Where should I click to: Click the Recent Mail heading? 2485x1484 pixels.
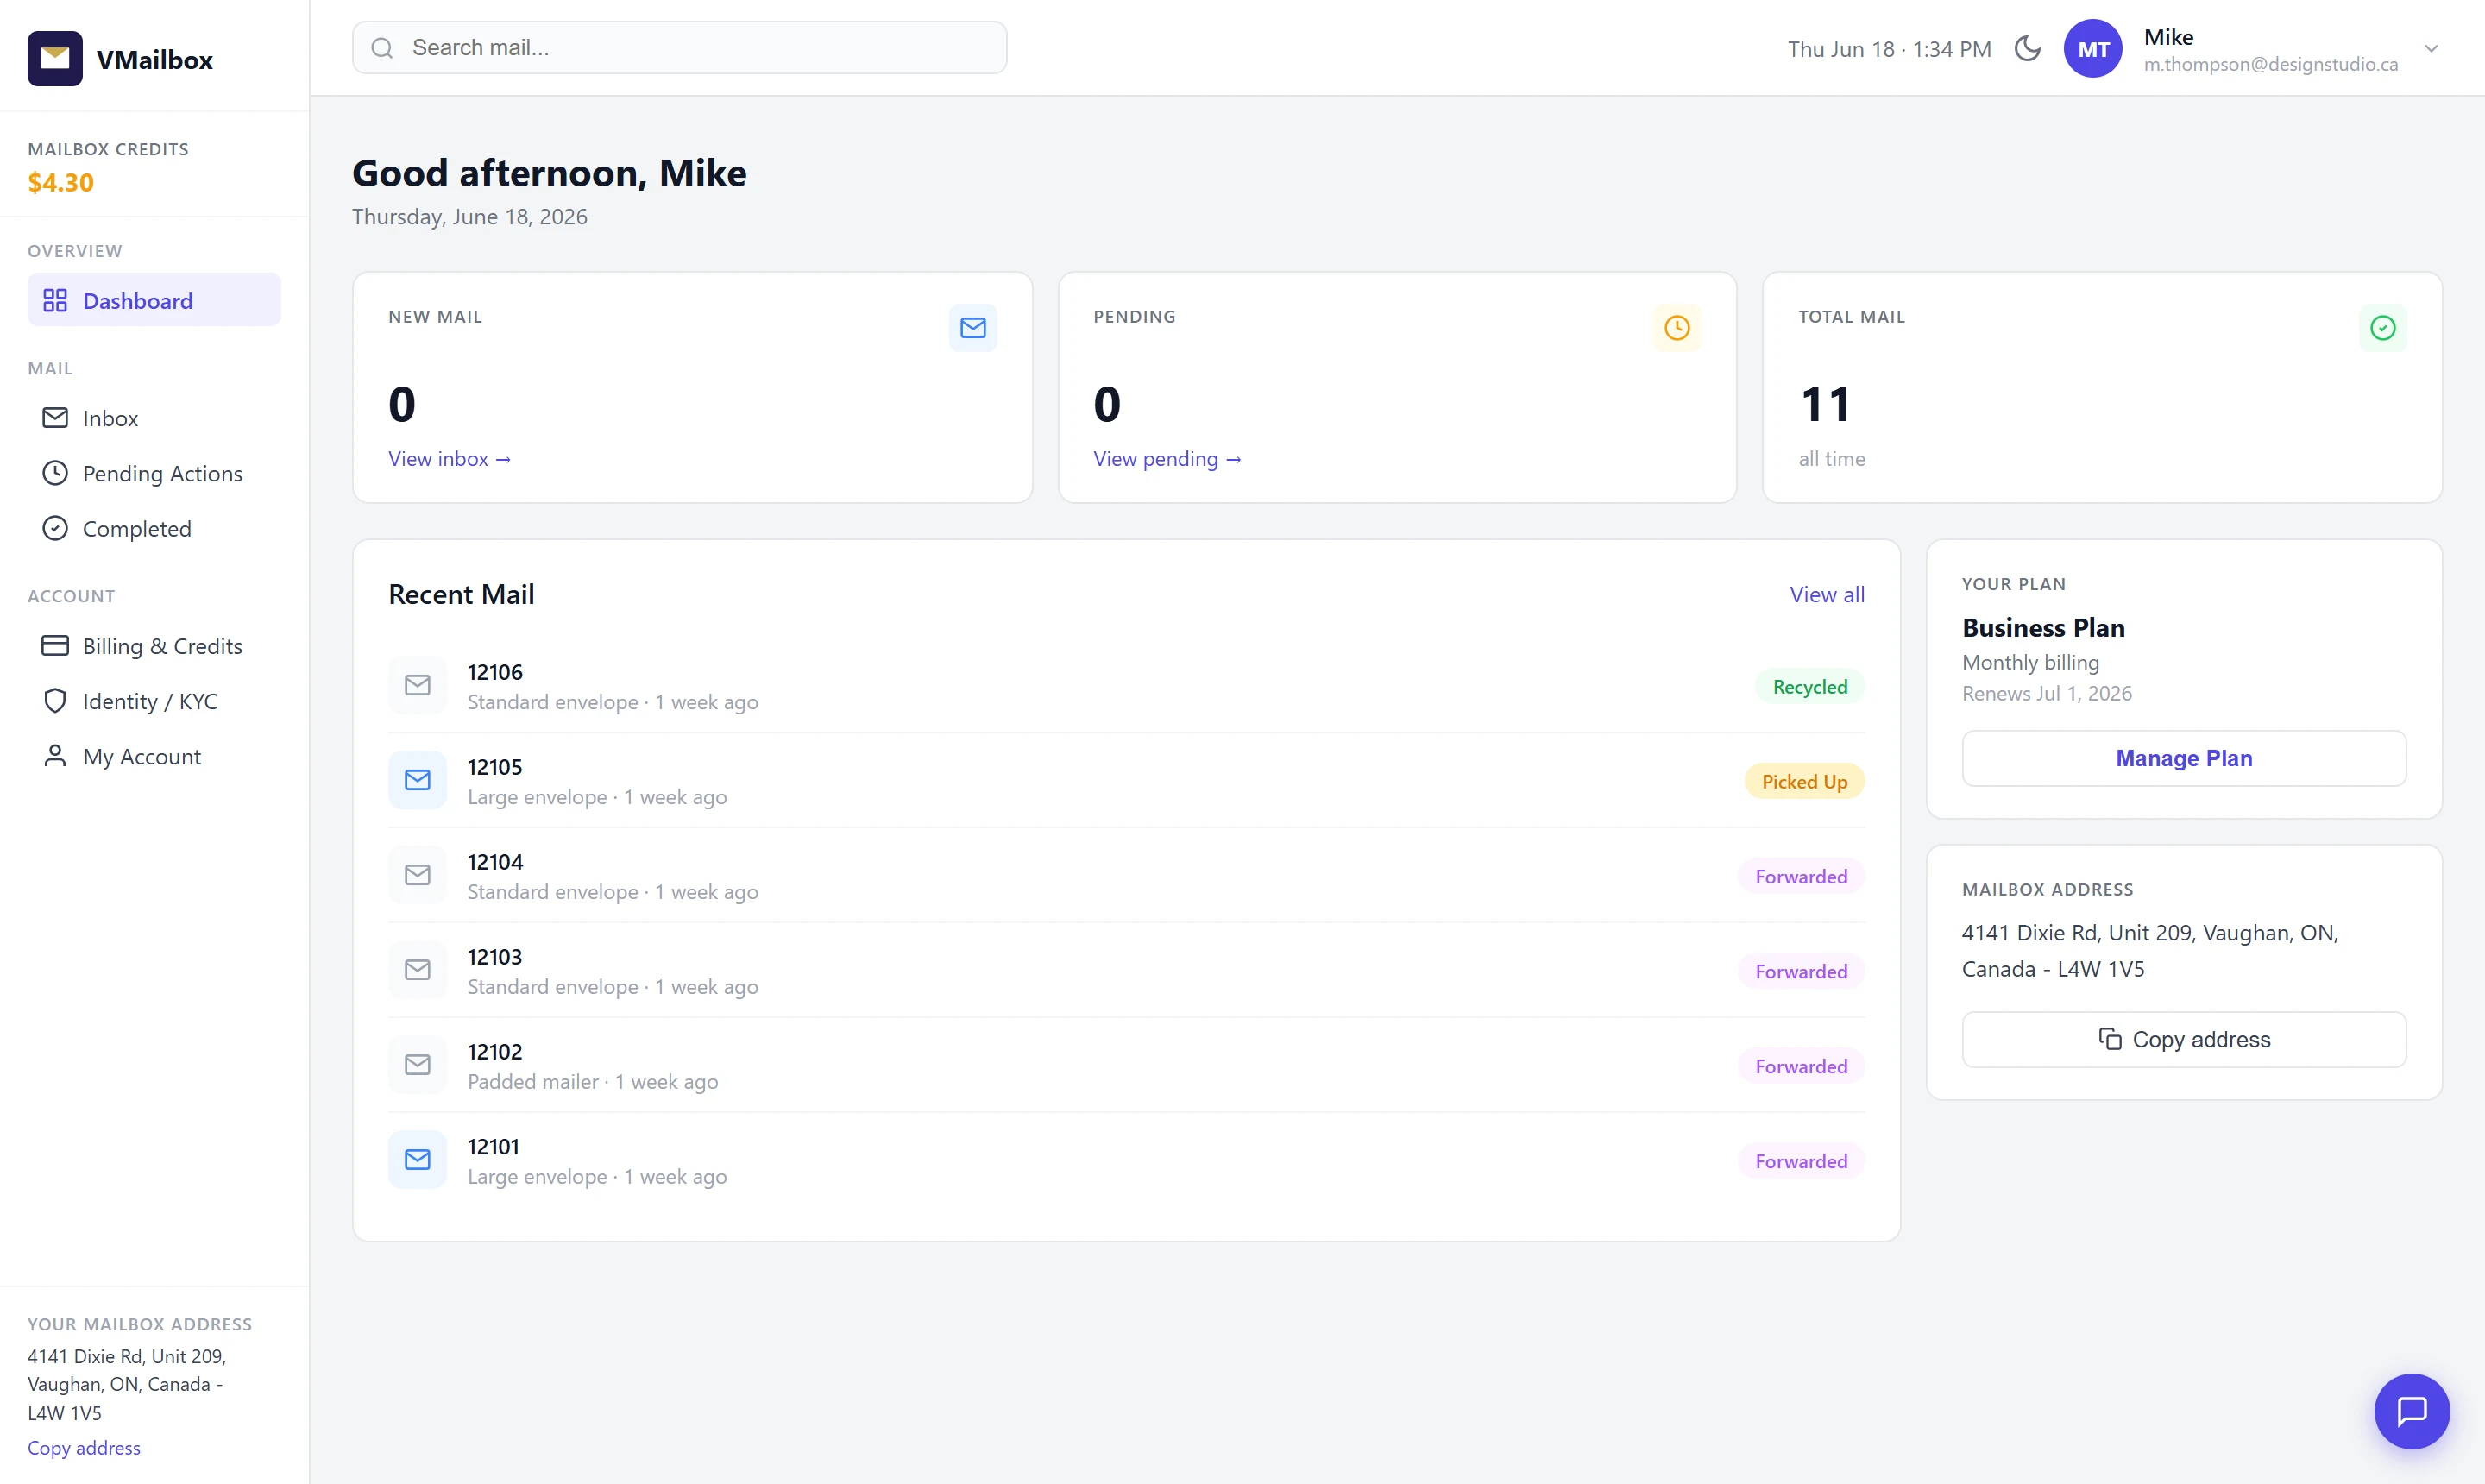click(461, 595)
